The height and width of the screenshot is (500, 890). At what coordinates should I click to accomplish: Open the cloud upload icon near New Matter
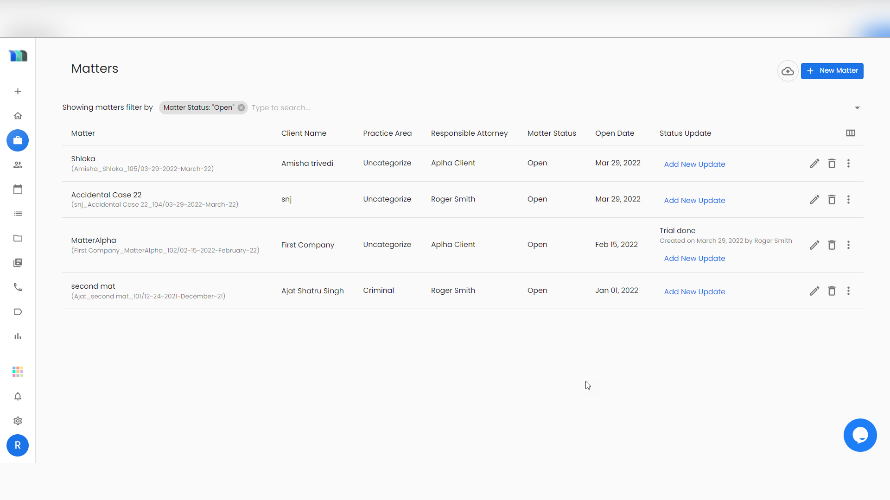click(x=787, y=71)
